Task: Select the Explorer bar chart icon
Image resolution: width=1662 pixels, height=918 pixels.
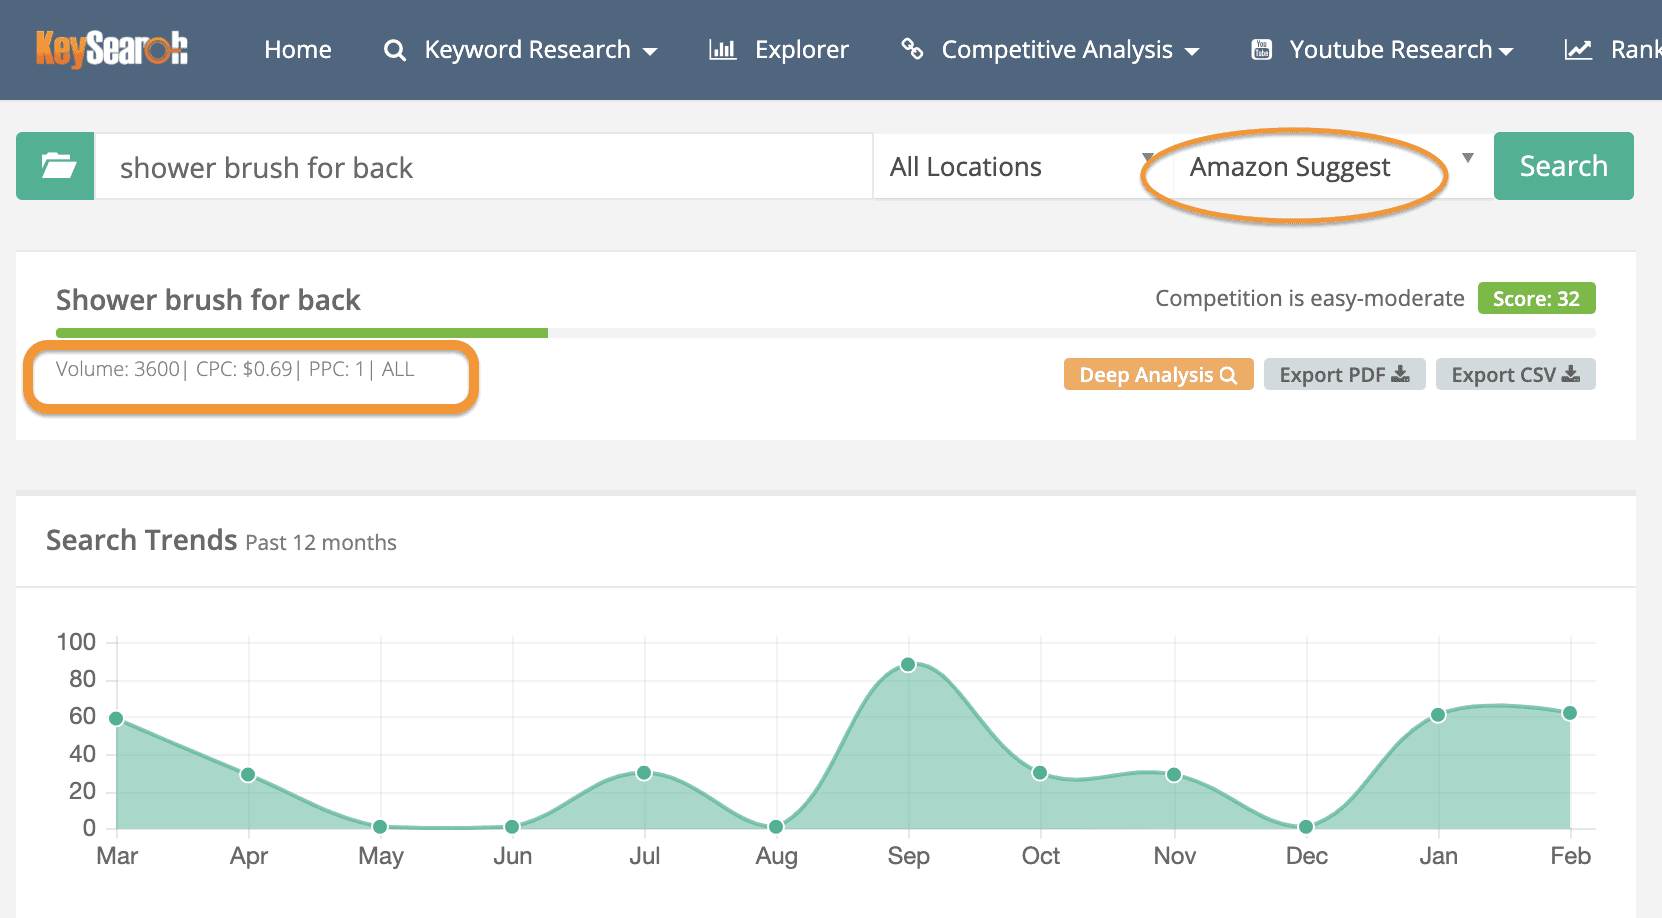Action: (x=722, y=49)
